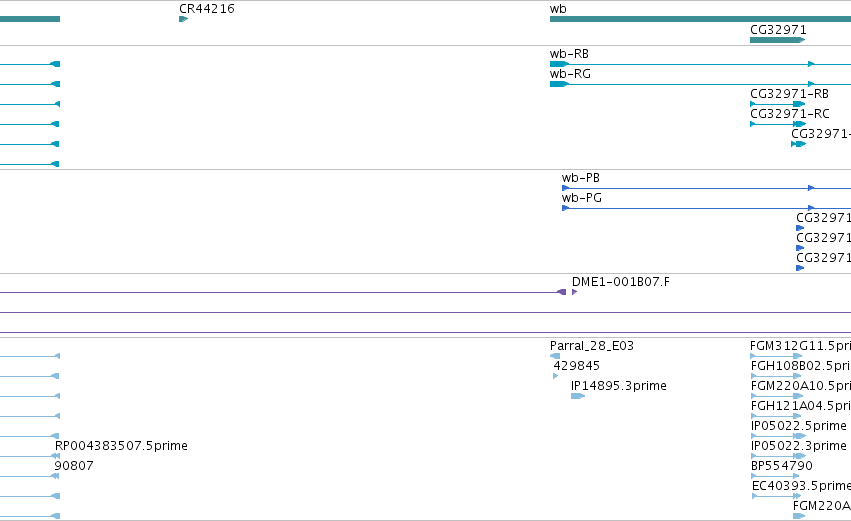Select the small CR44216 gene arrow glyph

point(183,19)
